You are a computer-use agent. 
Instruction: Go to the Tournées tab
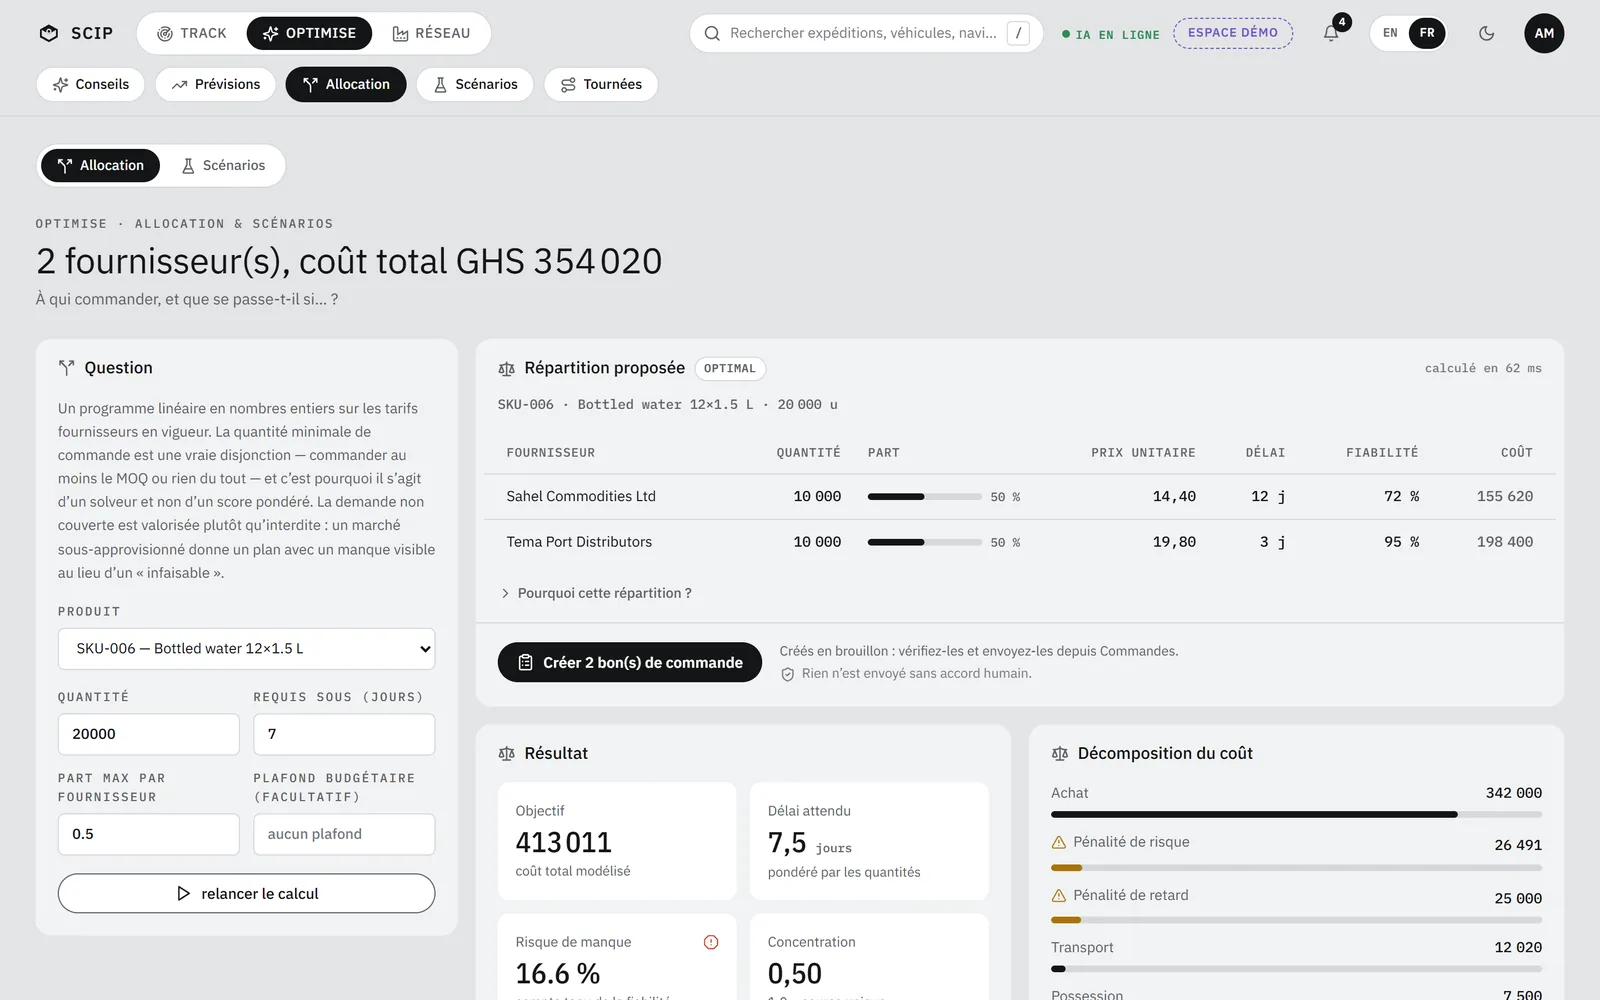(601, 84)
